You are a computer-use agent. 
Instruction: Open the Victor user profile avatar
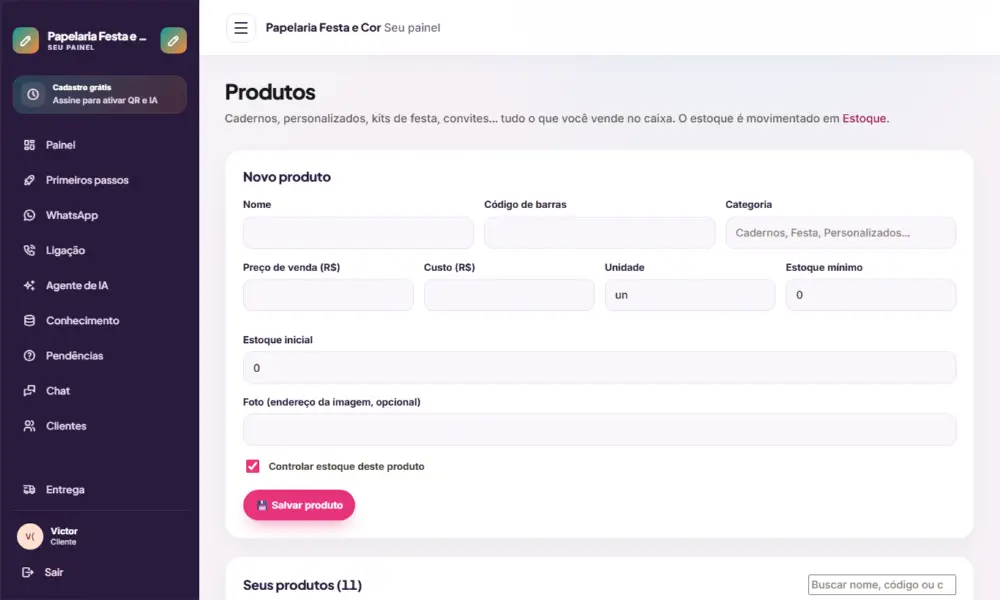[x=30, y=536]
